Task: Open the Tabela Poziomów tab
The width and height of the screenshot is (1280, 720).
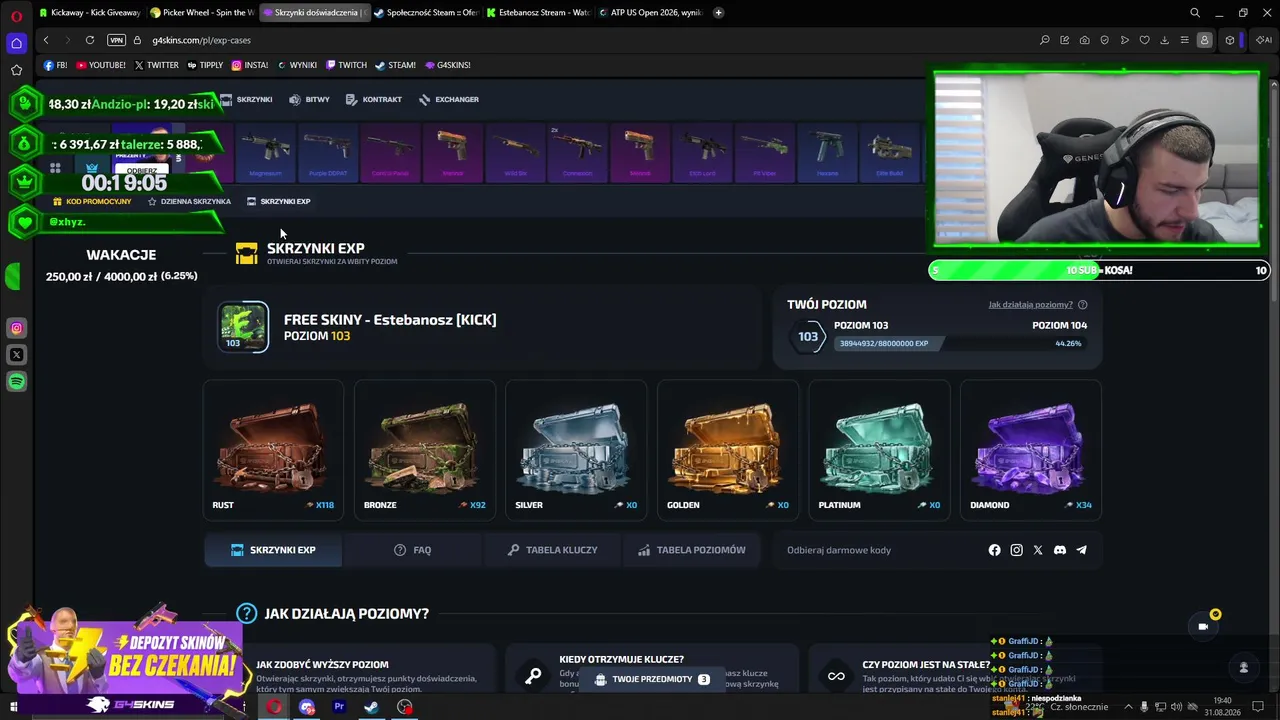Action: point(692,550)
